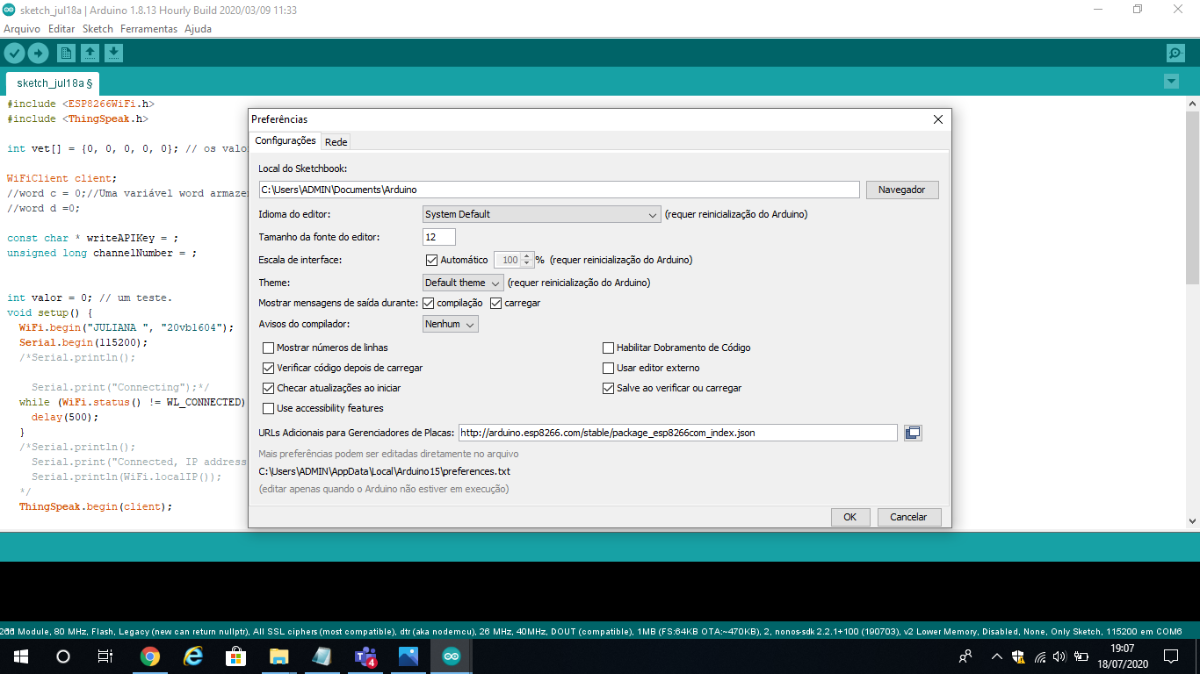1200x674 pixels.
Task: Open File Explorer from the taskbar
Action: click(x=279, y=657)
